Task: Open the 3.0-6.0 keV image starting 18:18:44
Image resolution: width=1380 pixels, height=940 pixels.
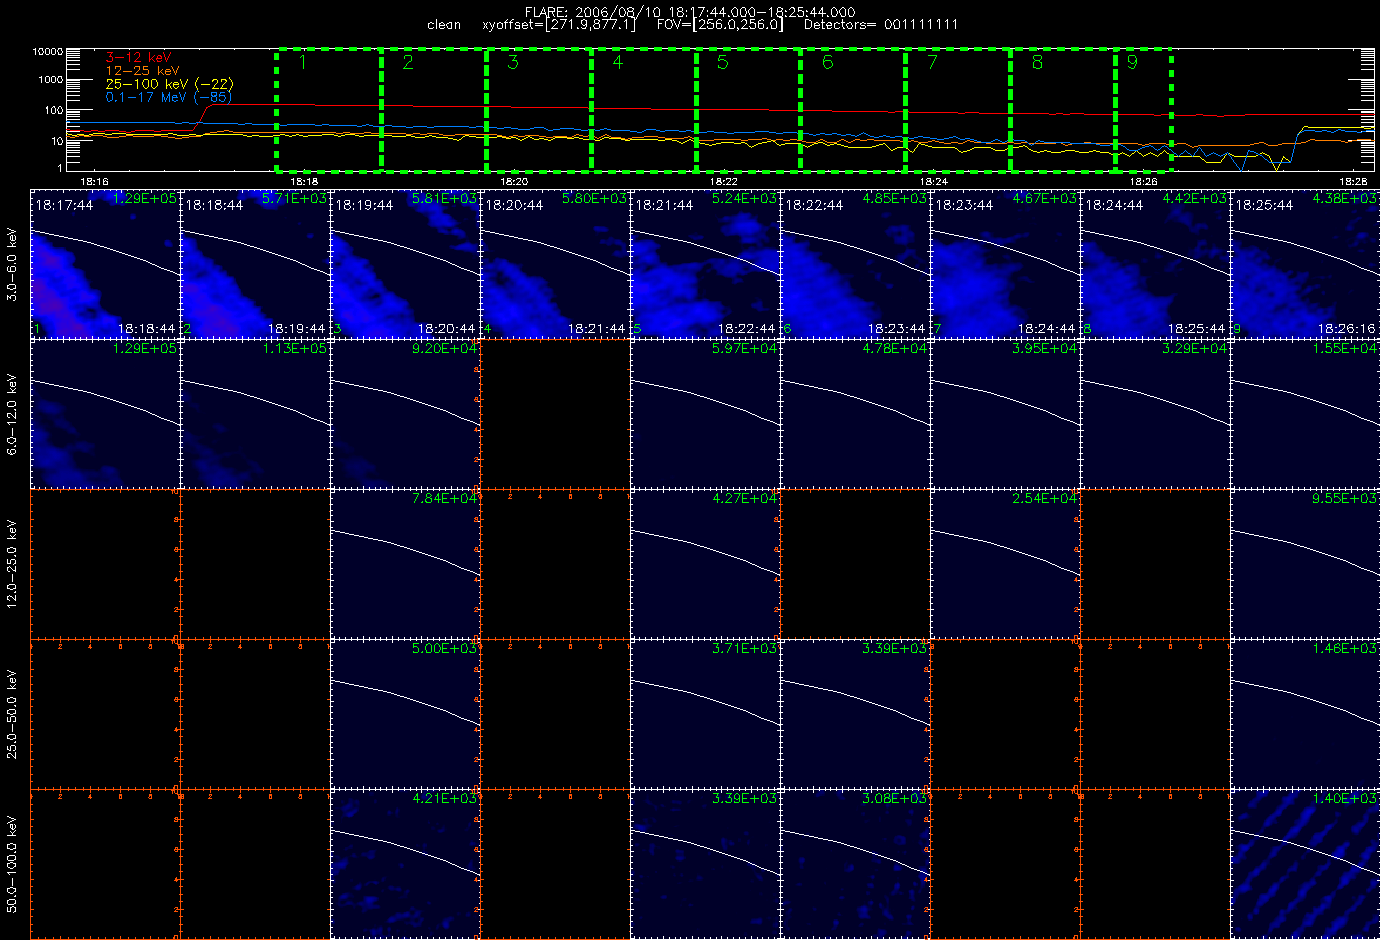Action: point(256,264)
